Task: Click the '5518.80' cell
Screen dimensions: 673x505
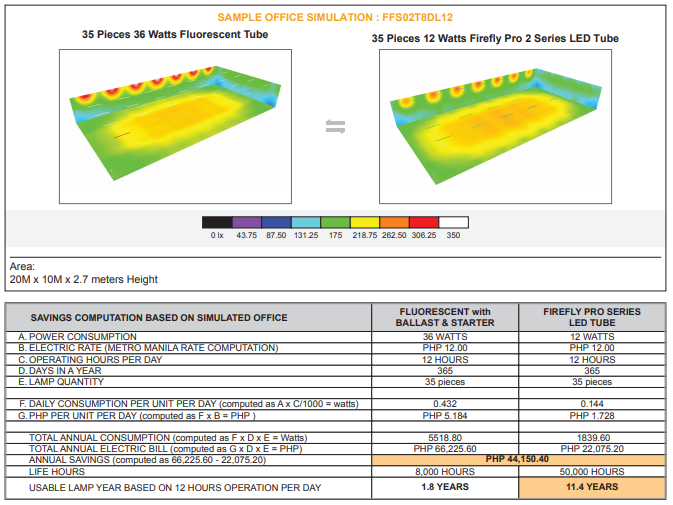Action: (x=445, y=438)
